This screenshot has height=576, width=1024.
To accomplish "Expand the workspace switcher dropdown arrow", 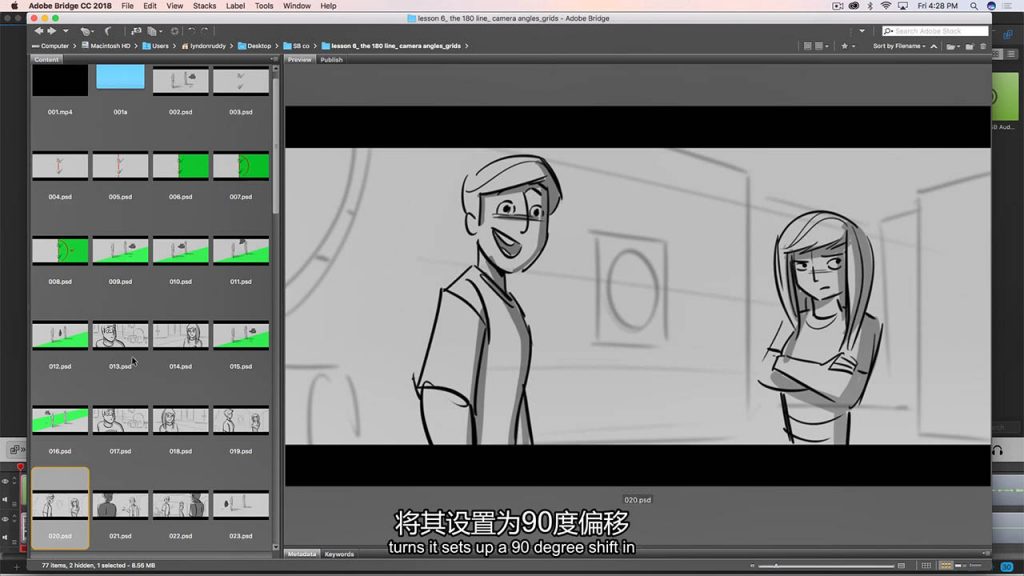I will point(862,31).
